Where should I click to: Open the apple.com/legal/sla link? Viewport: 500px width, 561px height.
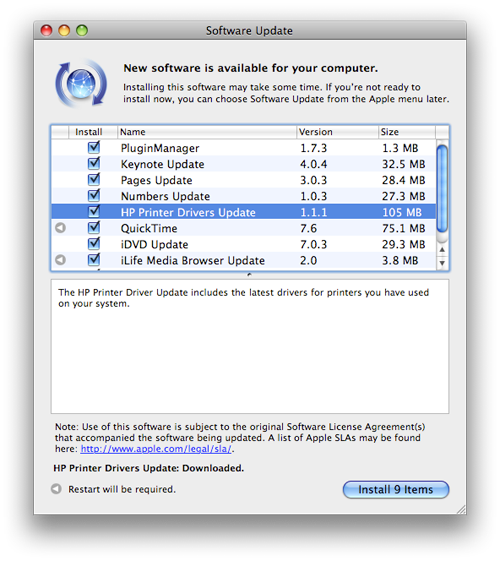(156, 449)
